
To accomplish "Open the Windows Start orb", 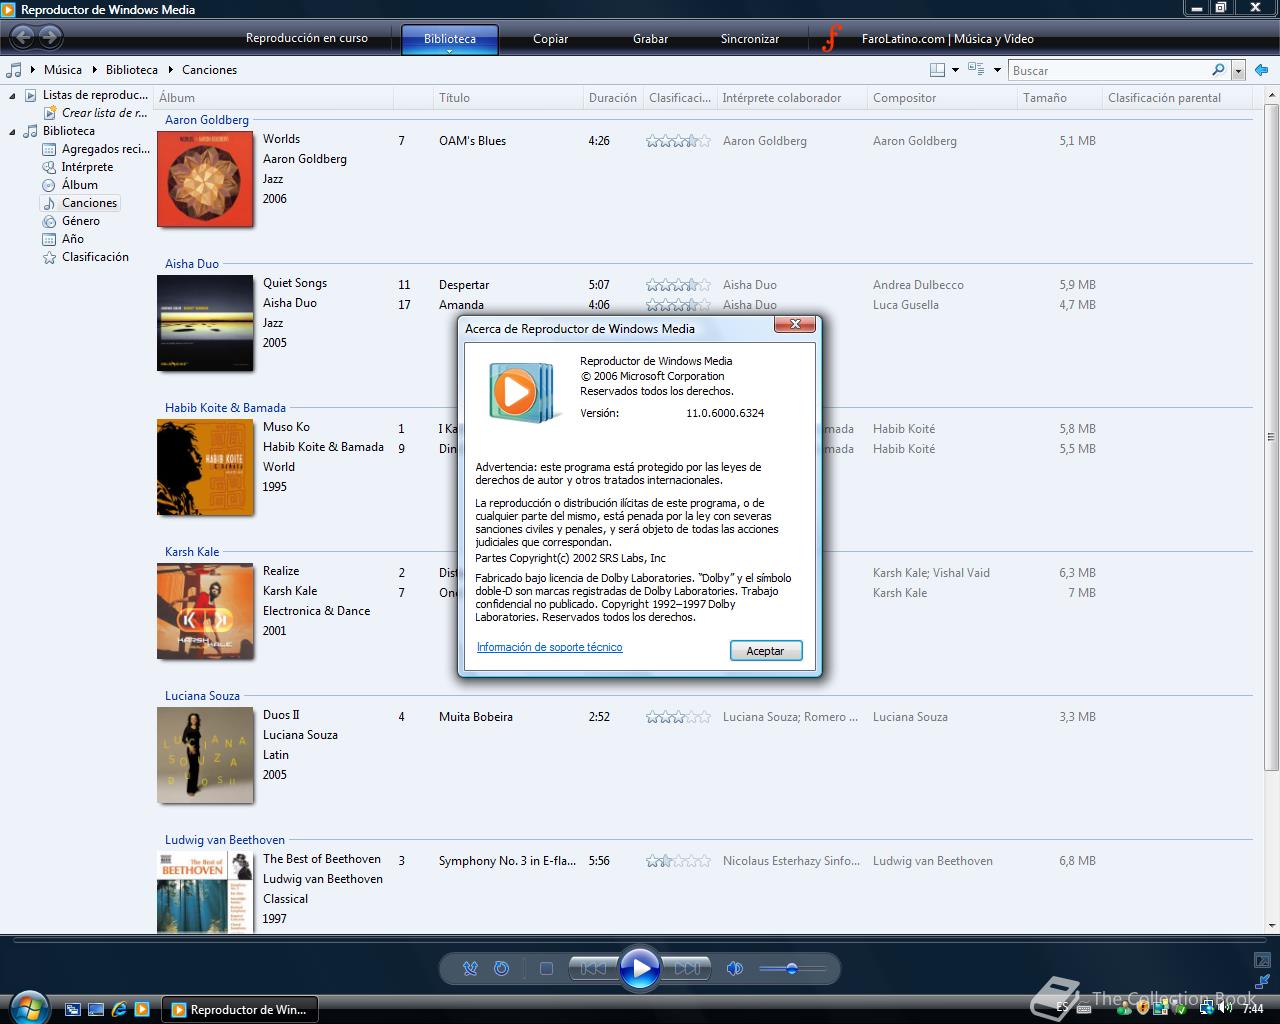I will pyautogui.click(x=27, y=1006).
